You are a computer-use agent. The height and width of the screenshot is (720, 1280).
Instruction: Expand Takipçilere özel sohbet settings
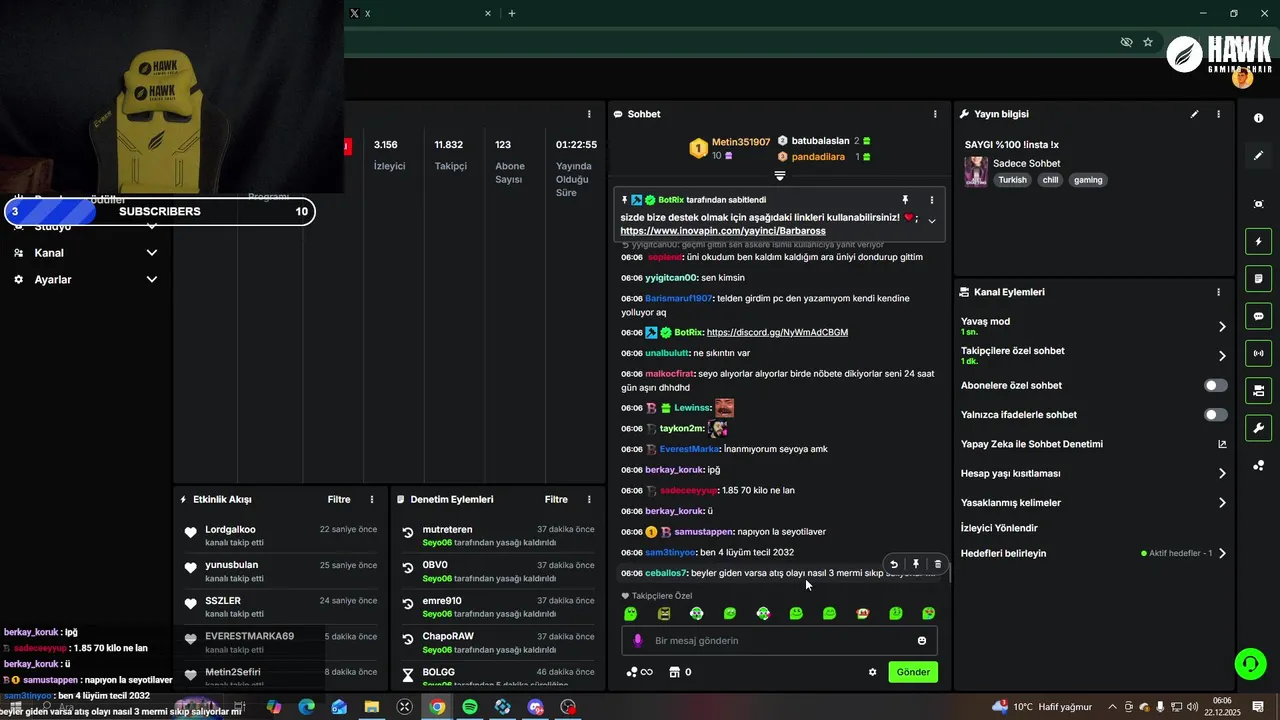click(1222, 355)
